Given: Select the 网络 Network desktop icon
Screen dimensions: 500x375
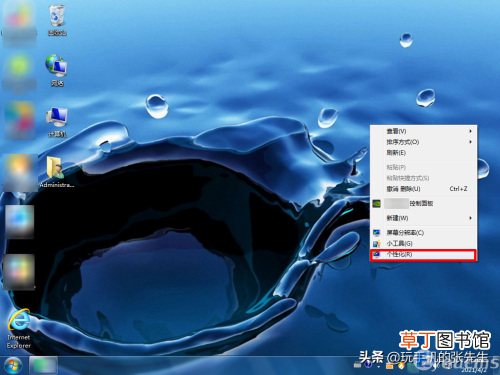Looking at the screenshot, I should [x=57, y=70].
